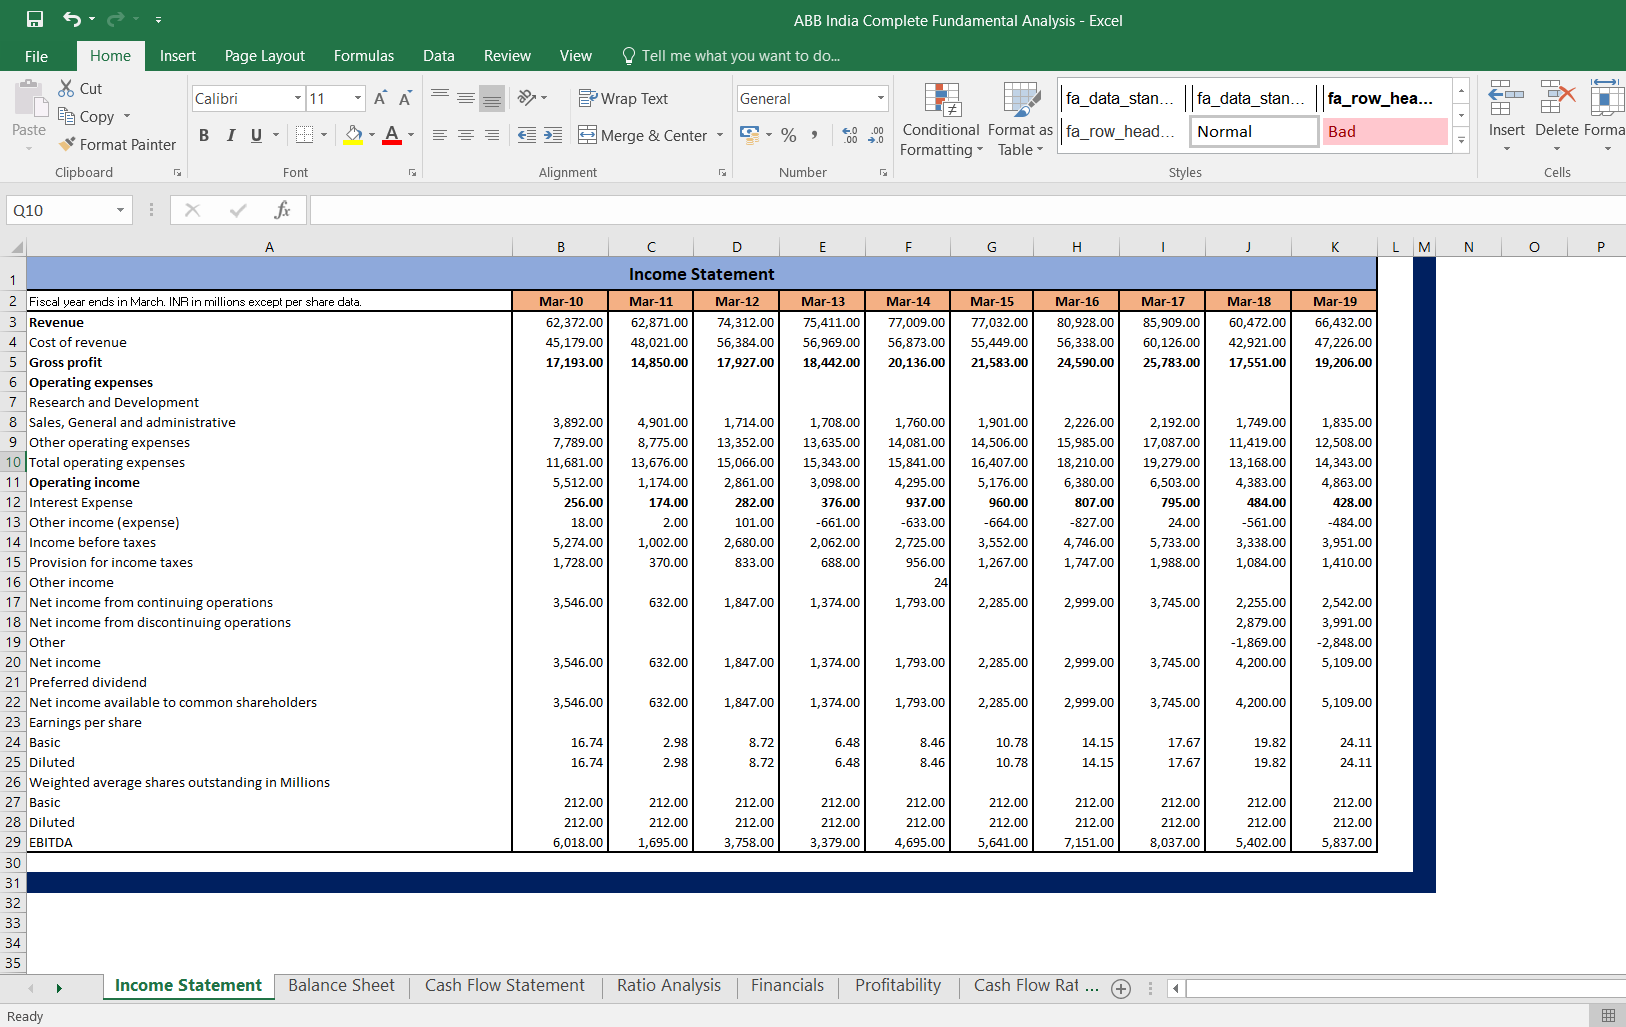This screenshot has width=1626, height=1027.
Task: Apply Percent Style formatting
Action: pos(789,134)
